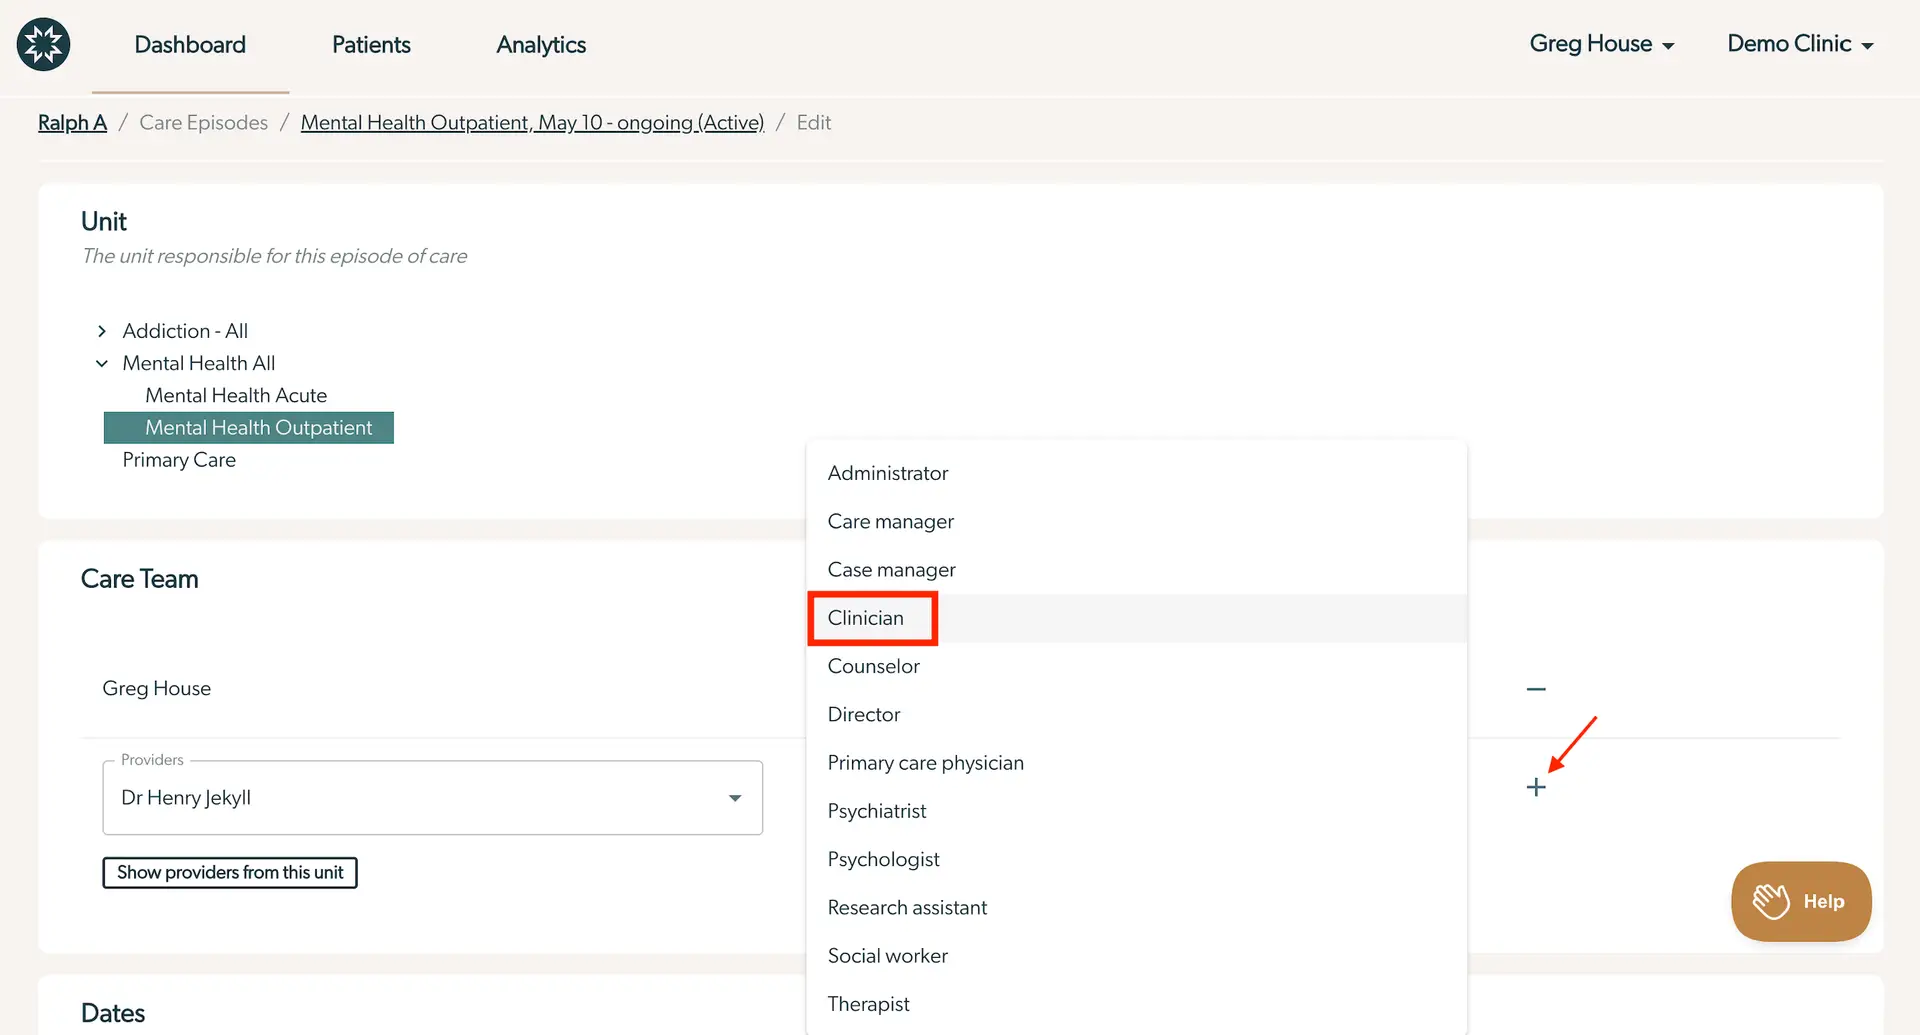Select Psychiatrist from the role list

click(x=877, y=811)
